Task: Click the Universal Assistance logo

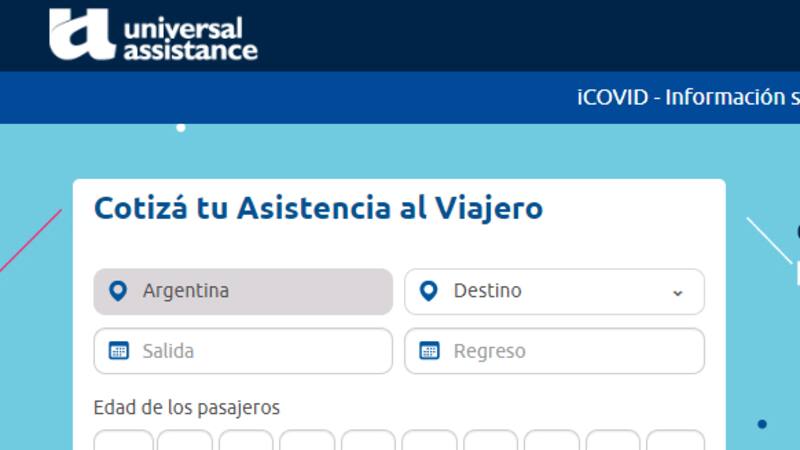Action: point(153,36)
